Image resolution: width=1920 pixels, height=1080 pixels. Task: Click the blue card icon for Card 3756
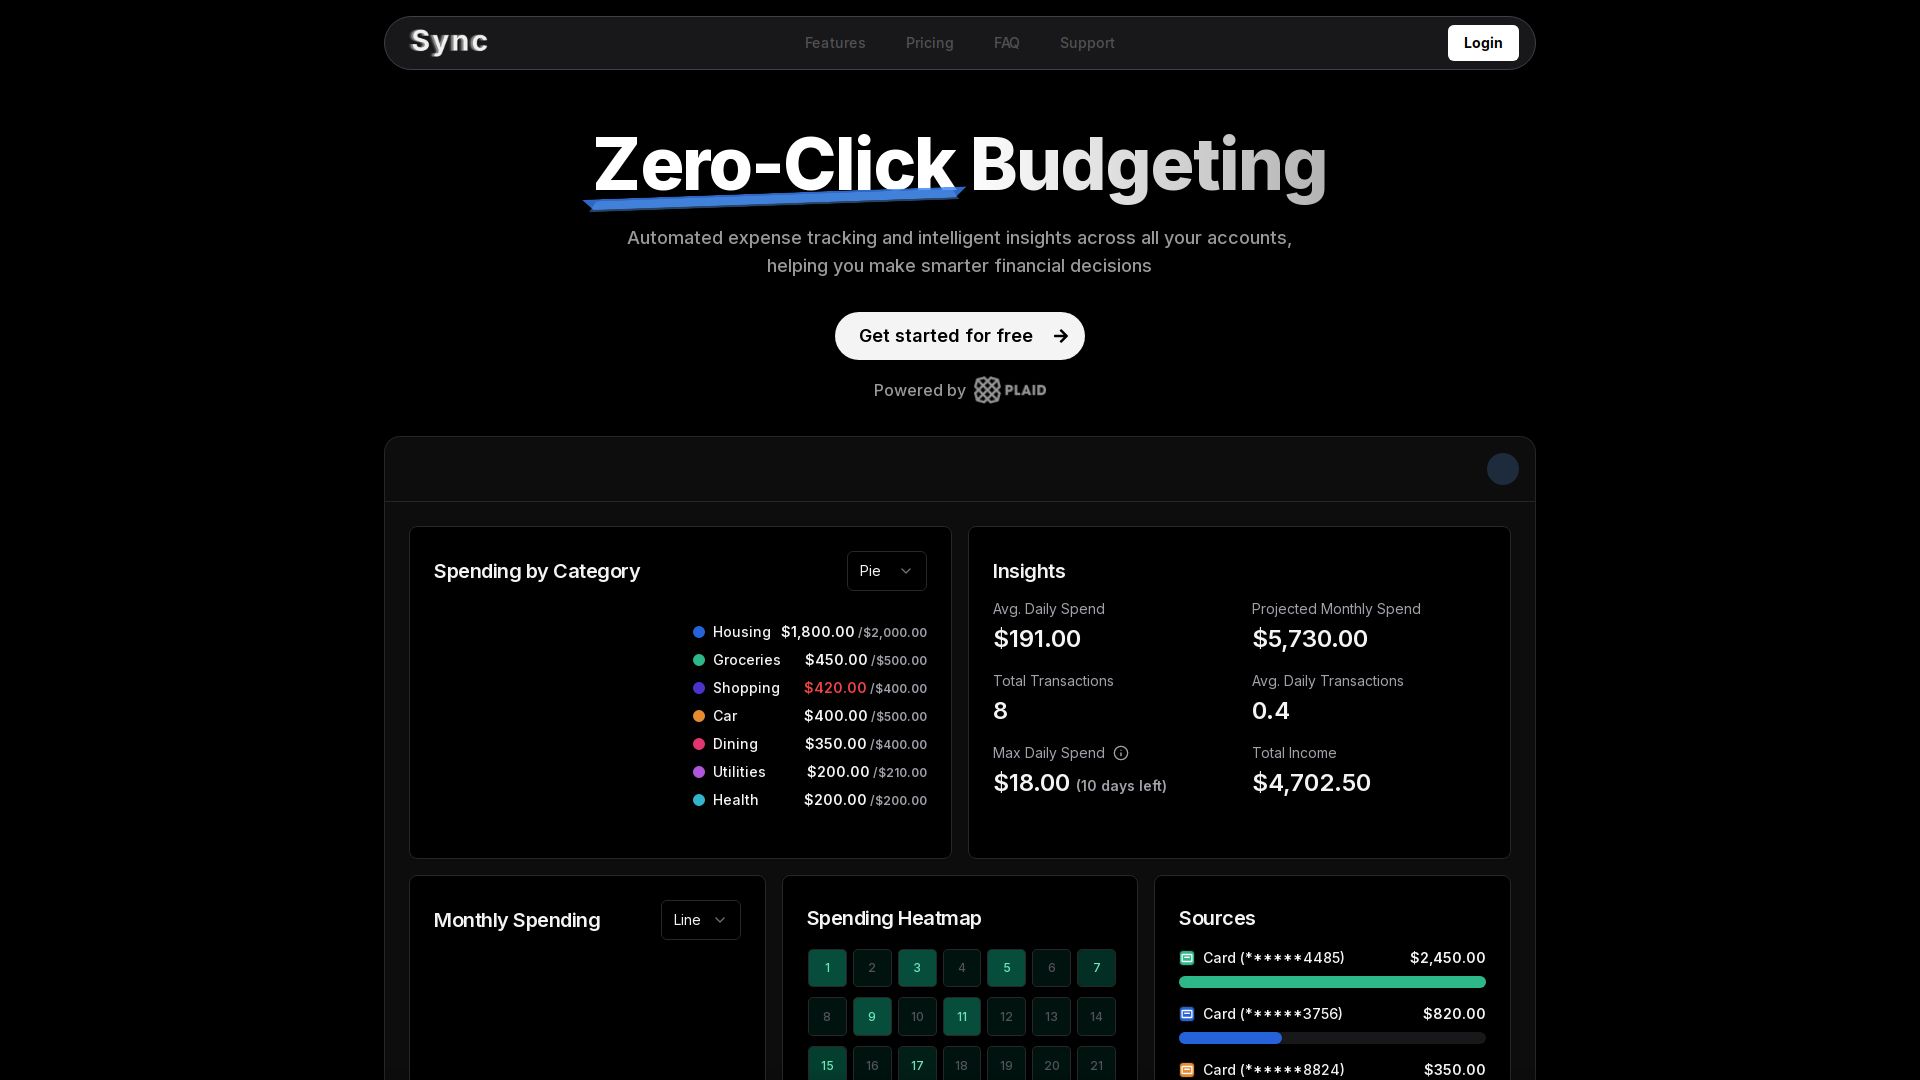tap(1187, 1014)
